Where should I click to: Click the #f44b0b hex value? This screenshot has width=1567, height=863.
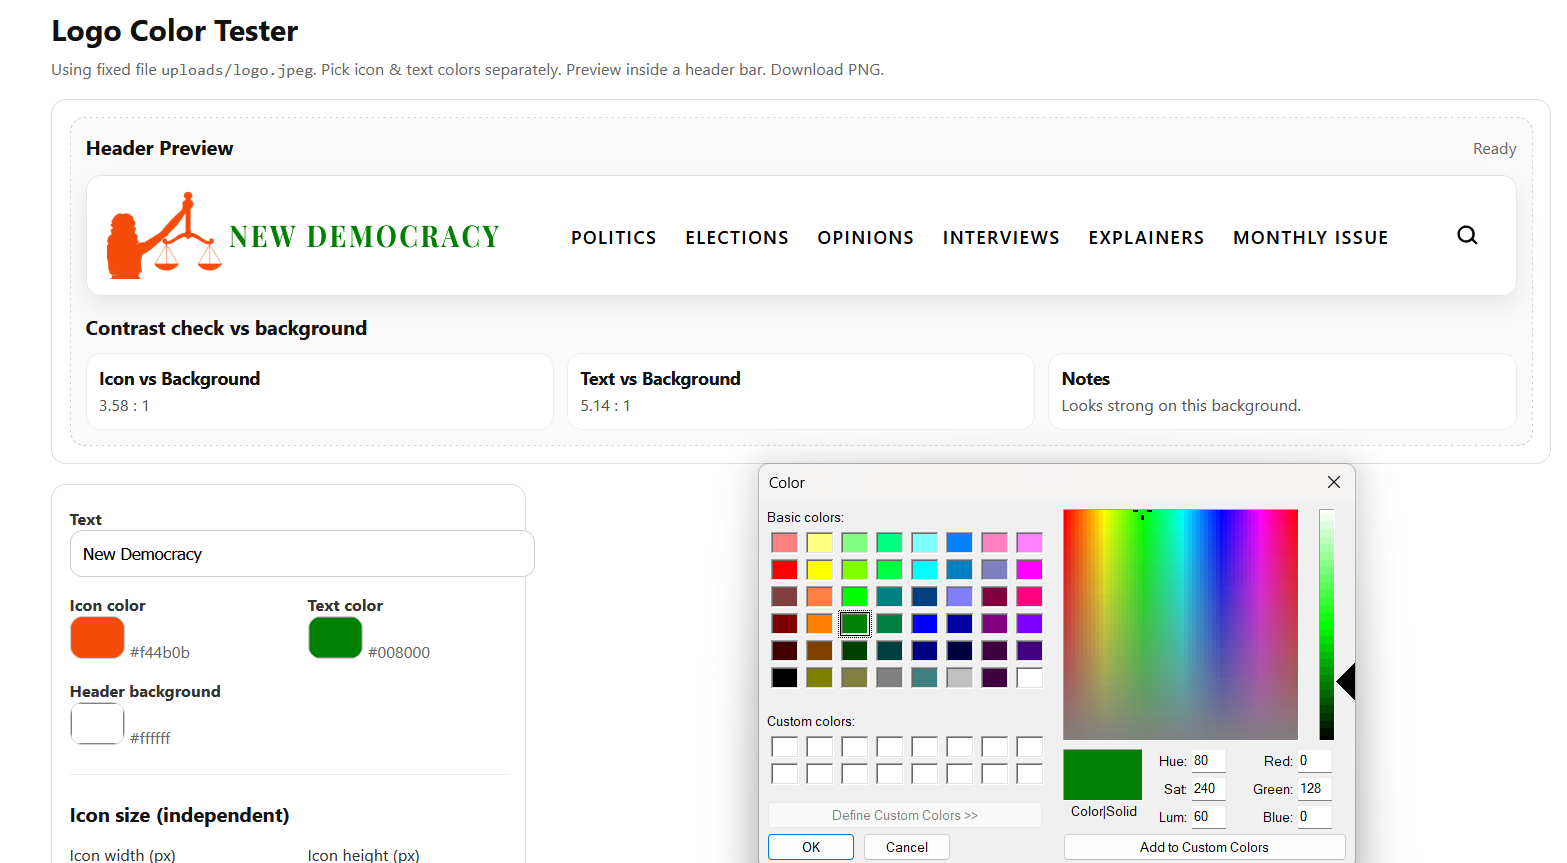click(x=160, y=652)
